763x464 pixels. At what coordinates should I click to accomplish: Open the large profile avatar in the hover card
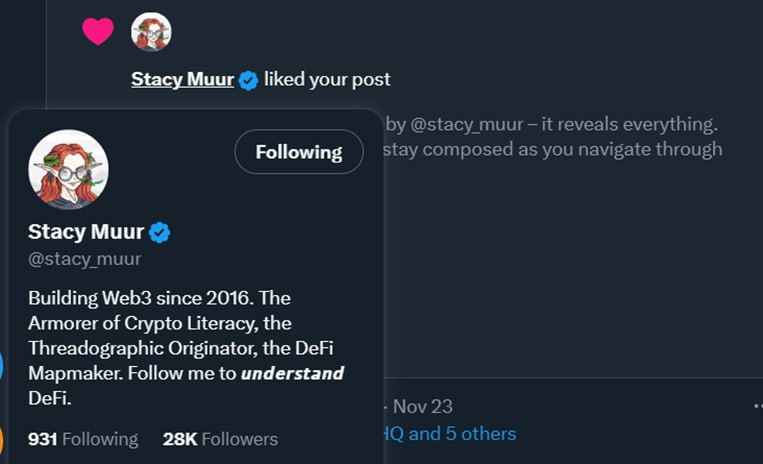[68, 169]
